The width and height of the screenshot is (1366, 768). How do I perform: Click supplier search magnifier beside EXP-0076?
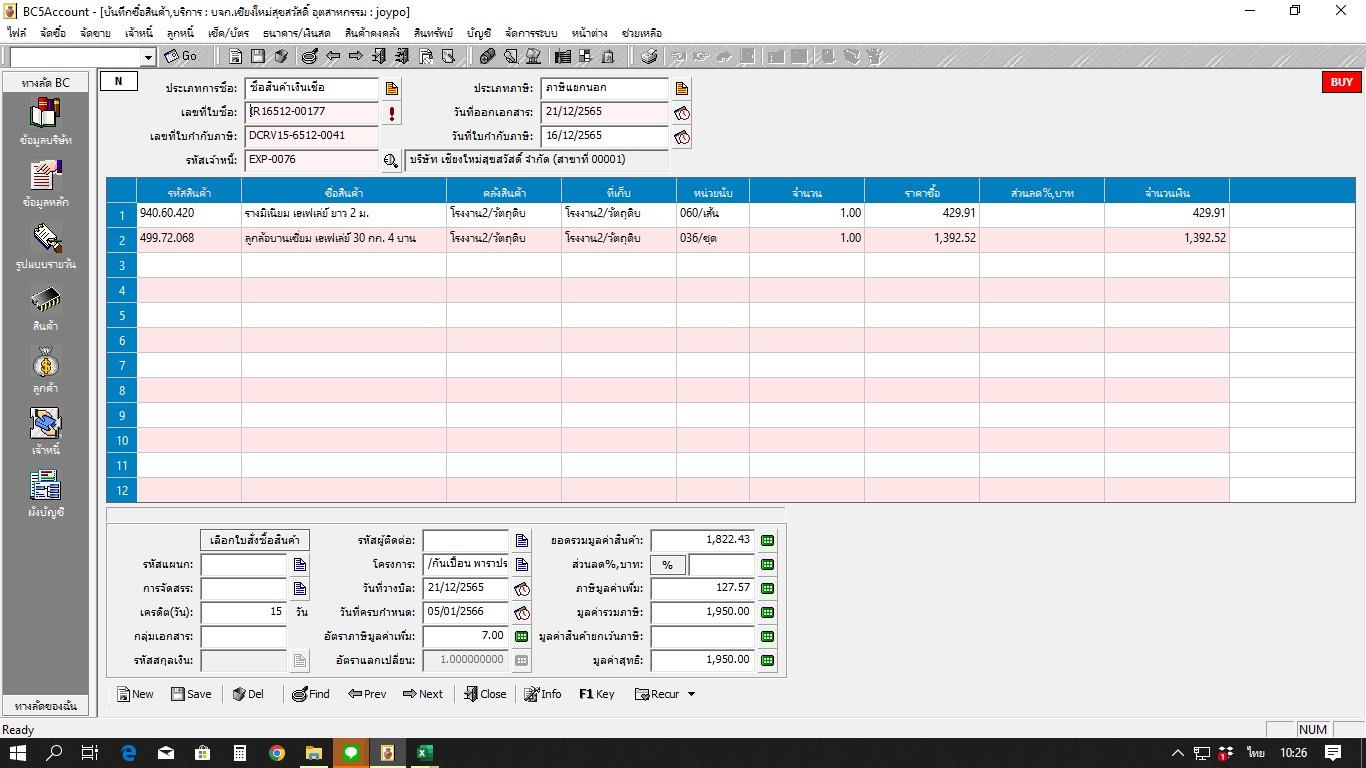coord(391,160)
